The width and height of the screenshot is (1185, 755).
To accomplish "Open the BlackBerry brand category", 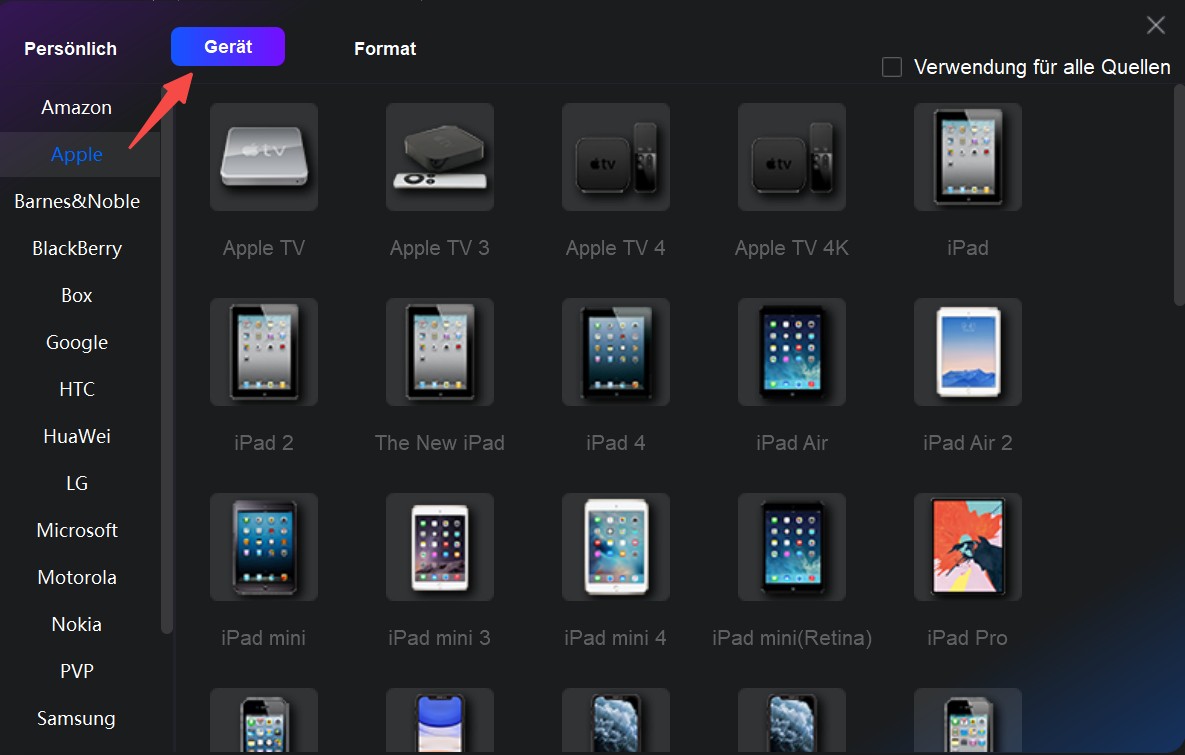I will tap(76, 248).
